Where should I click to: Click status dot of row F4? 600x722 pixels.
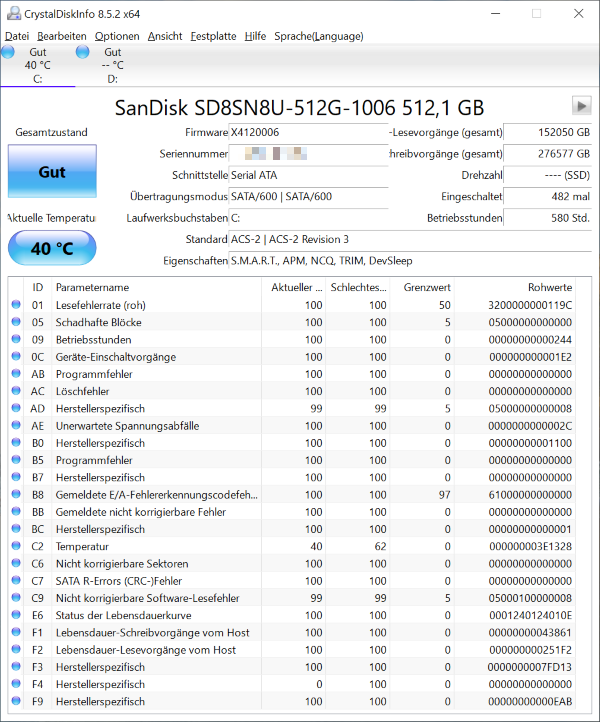(16, 683)
